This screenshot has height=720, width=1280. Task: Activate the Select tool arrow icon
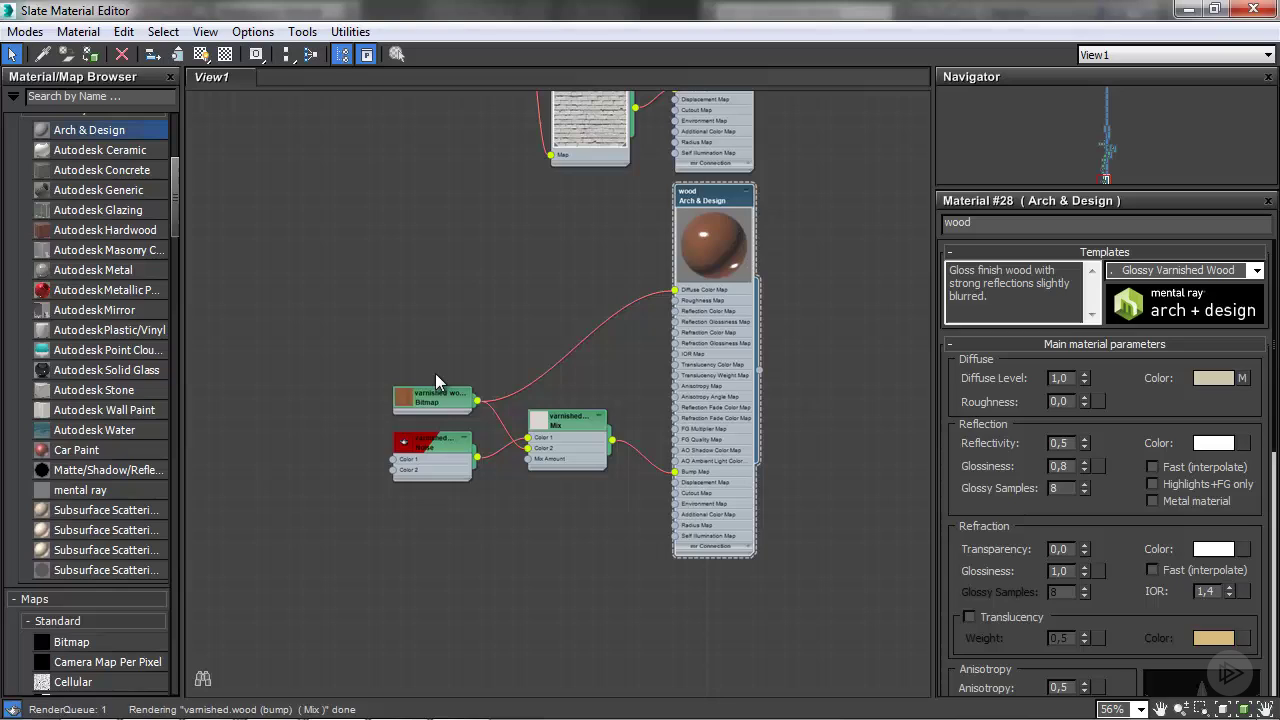[12, 55]
